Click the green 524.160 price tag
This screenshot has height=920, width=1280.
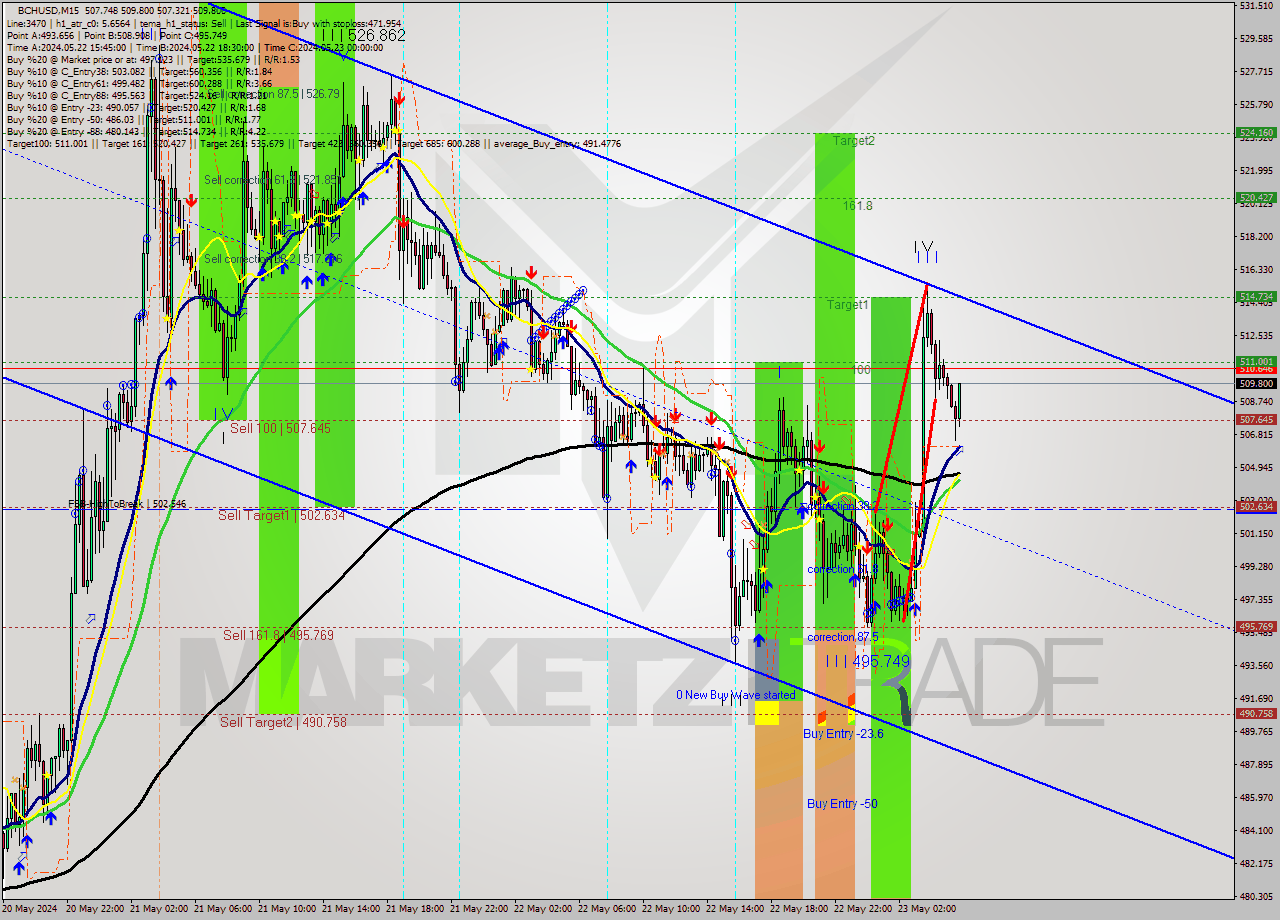click(1256, 132)
